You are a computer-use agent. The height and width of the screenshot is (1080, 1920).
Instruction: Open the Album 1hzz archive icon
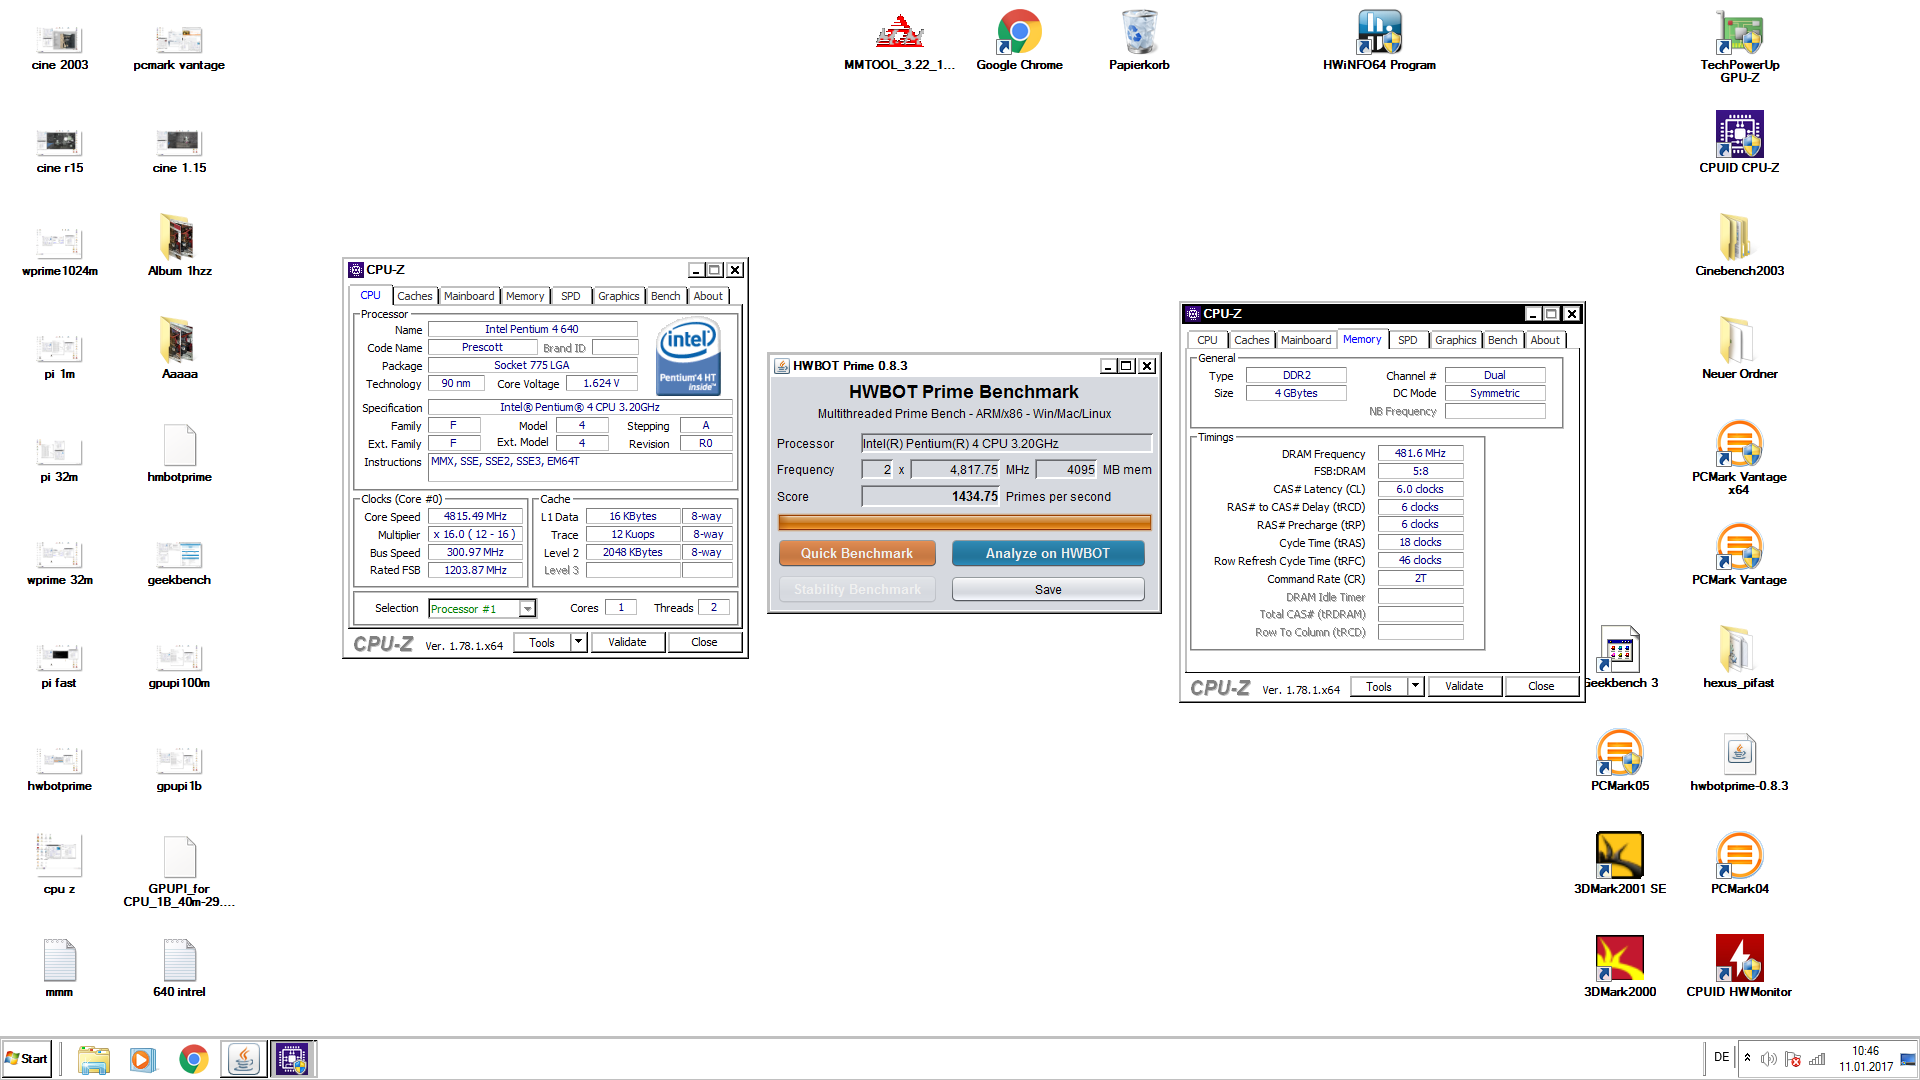point(179,245)
